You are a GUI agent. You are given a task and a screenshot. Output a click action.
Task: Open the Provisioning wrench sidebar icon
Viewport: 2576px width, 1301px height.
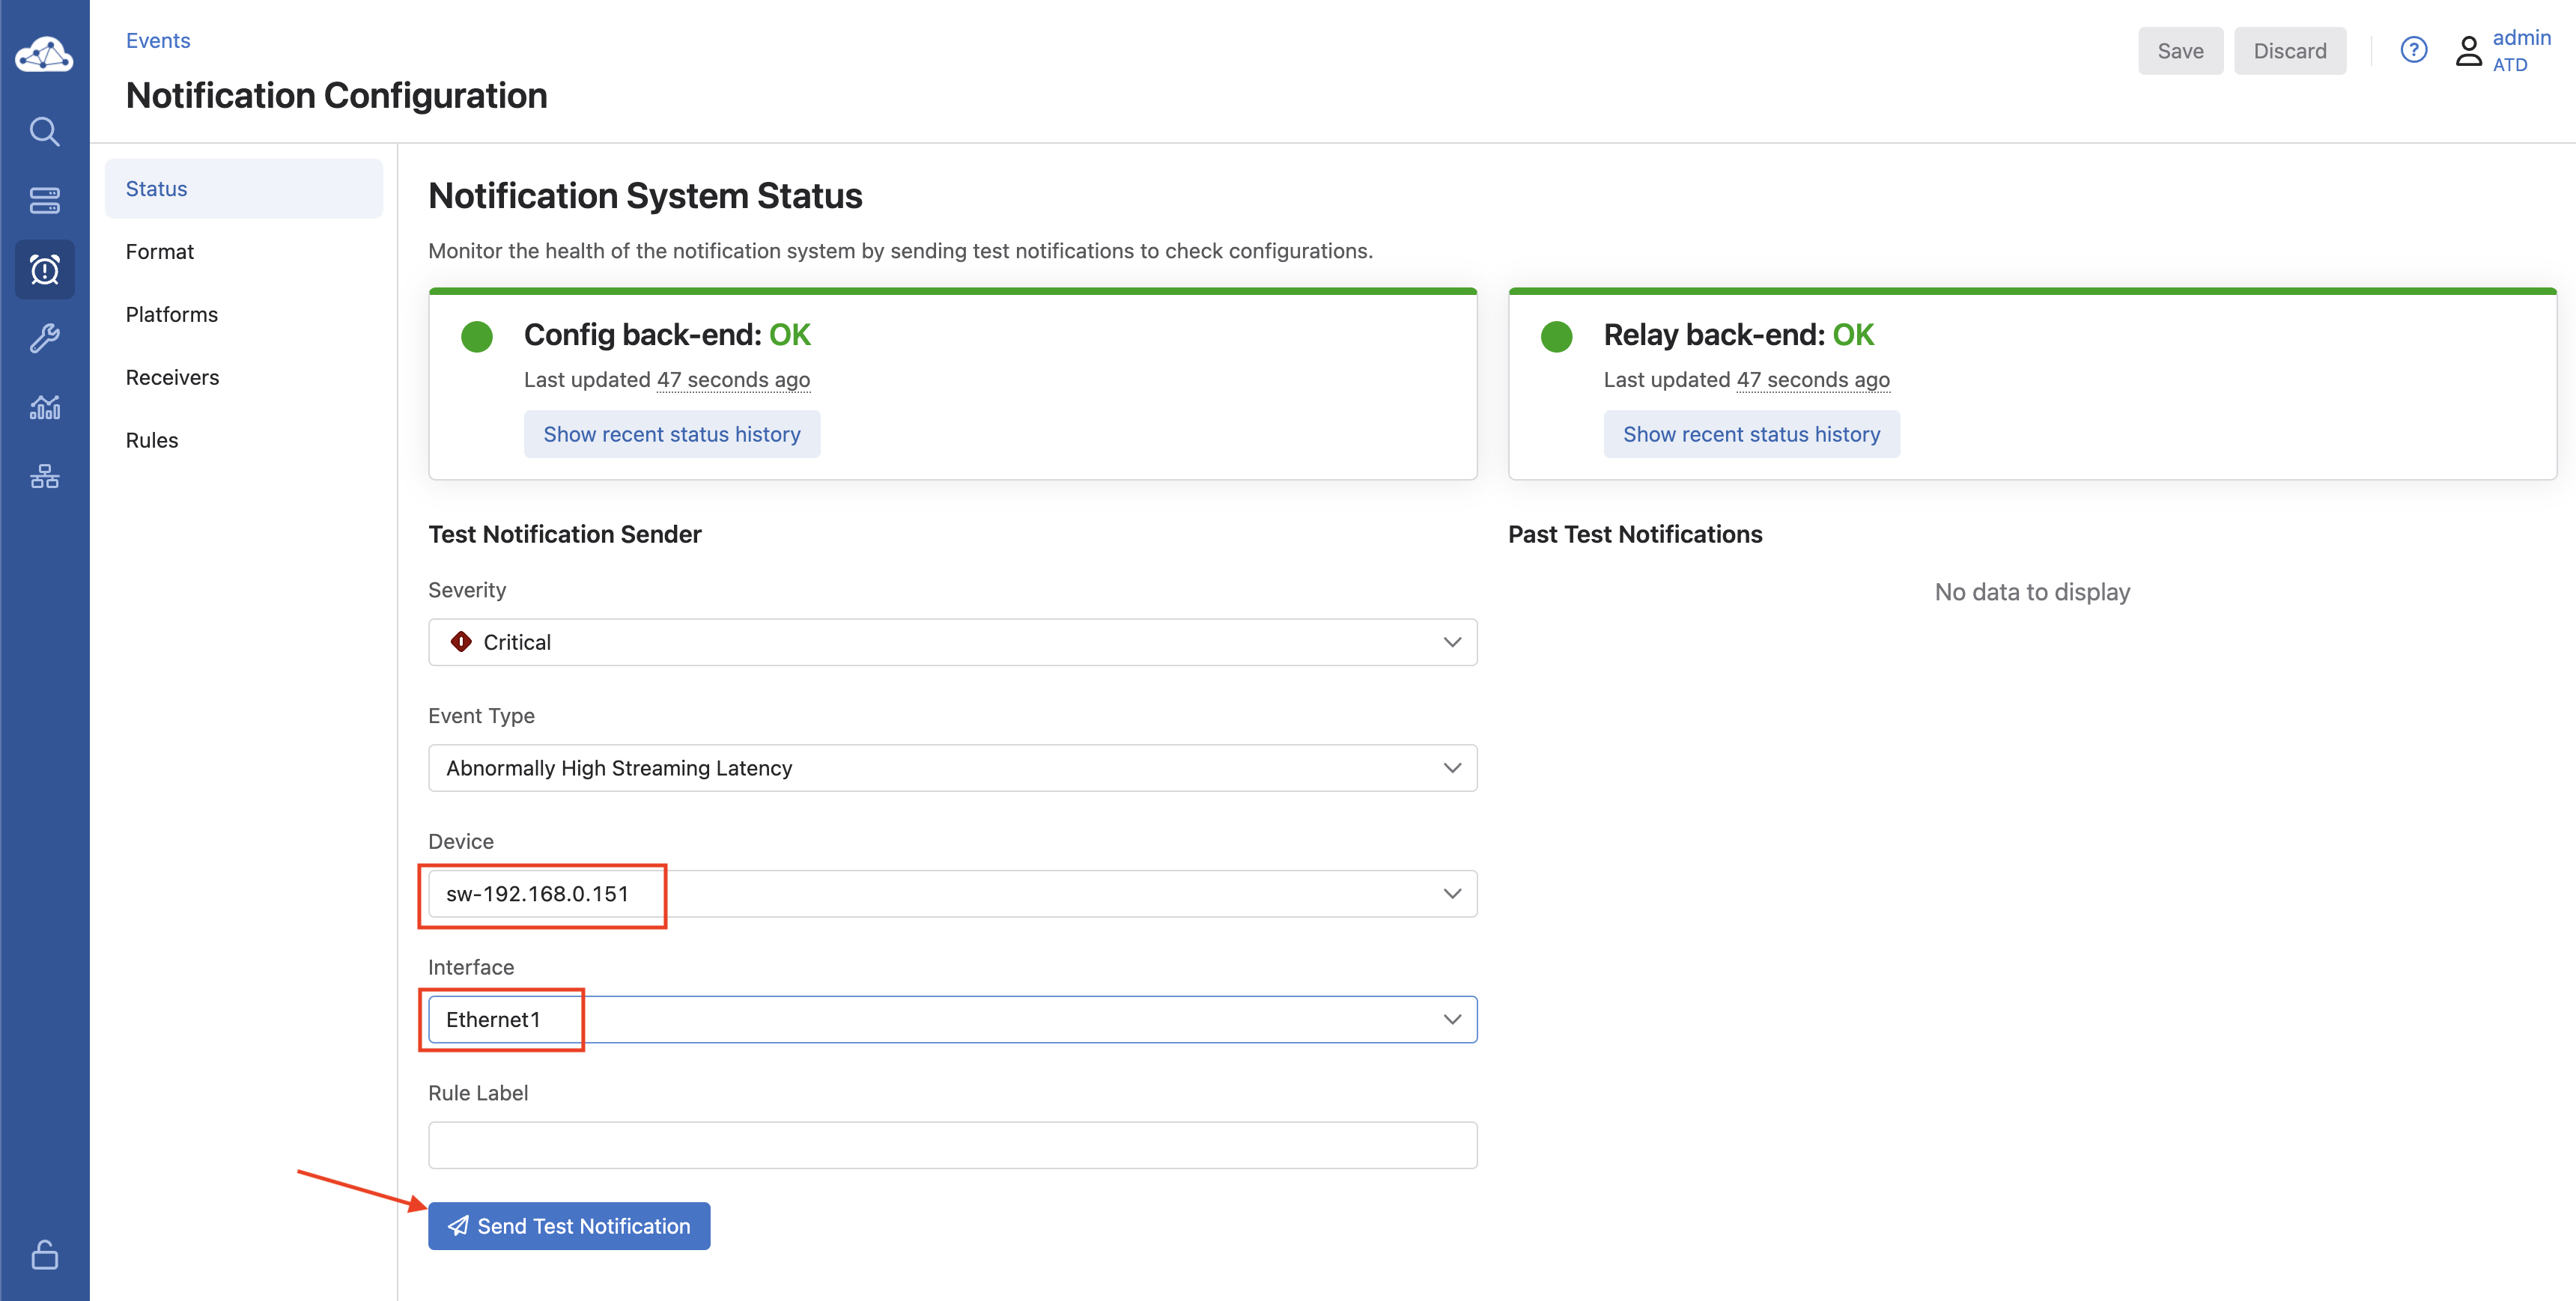(44, 338)
